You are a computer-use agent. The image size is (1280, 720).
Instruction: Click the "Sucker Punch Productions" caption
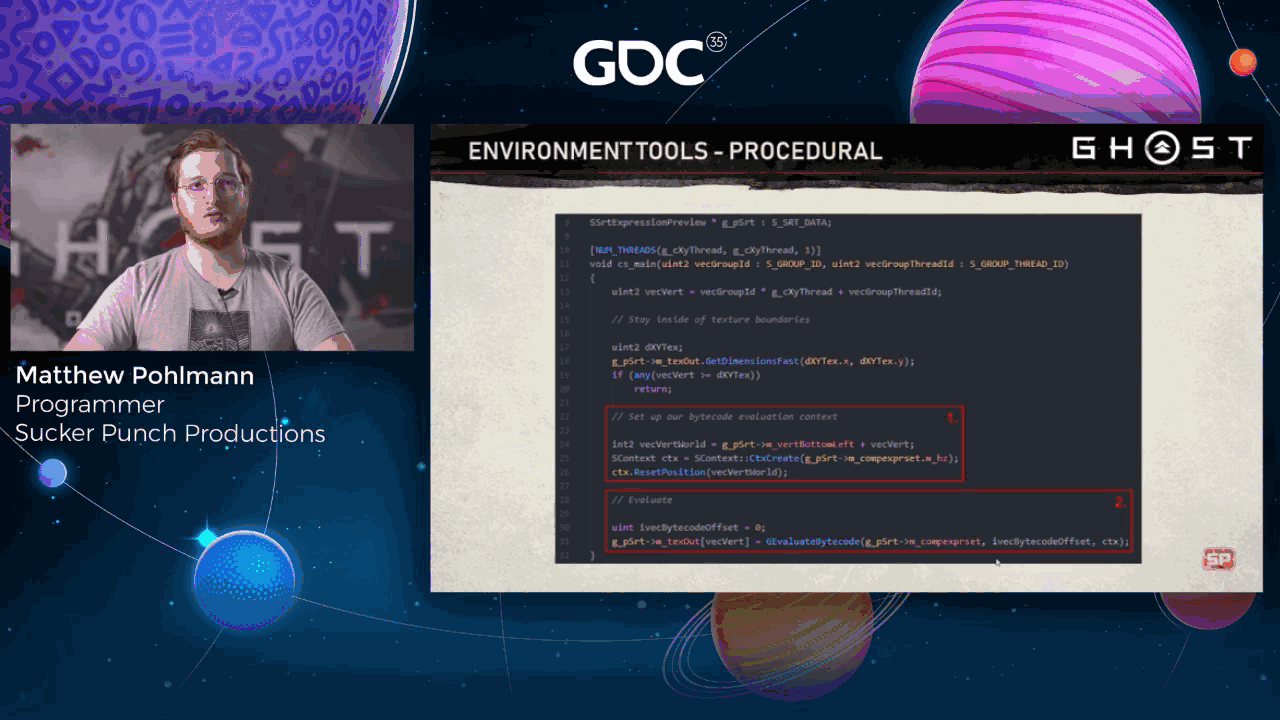pos(170,433)
